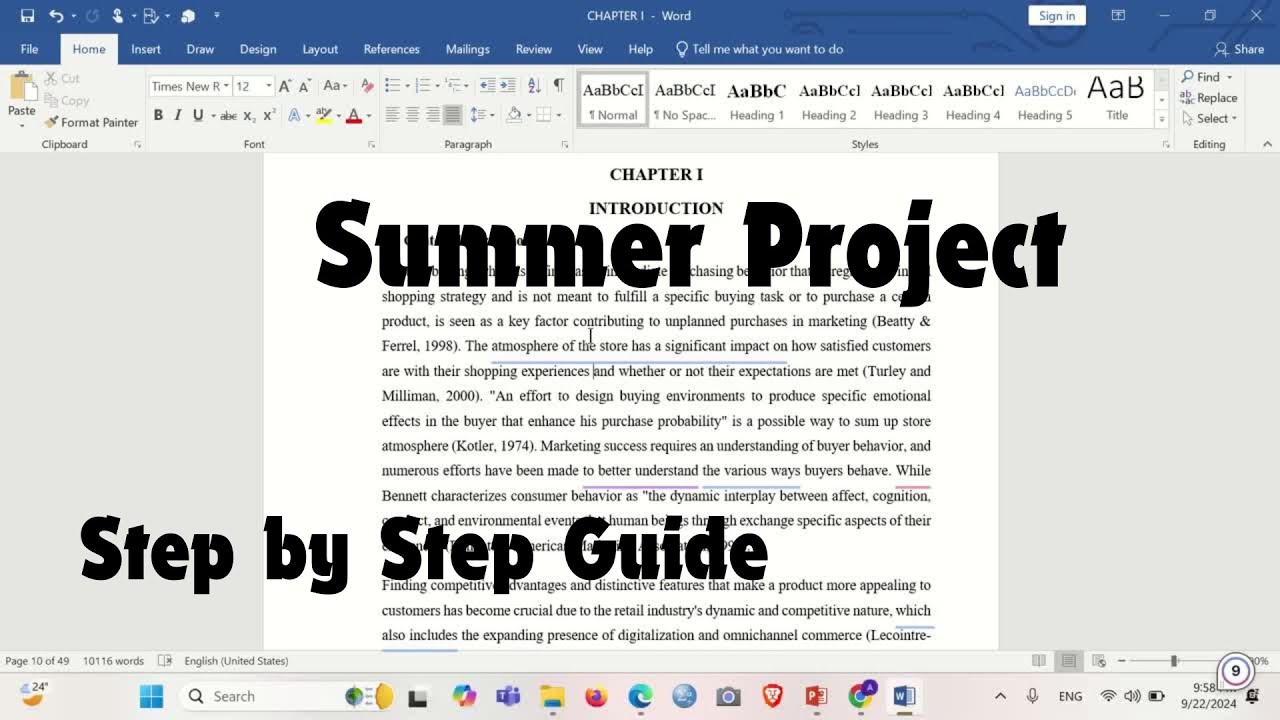Open the File tab
Viewport: 1280px width, 720px height.
[x=29, y=49]
